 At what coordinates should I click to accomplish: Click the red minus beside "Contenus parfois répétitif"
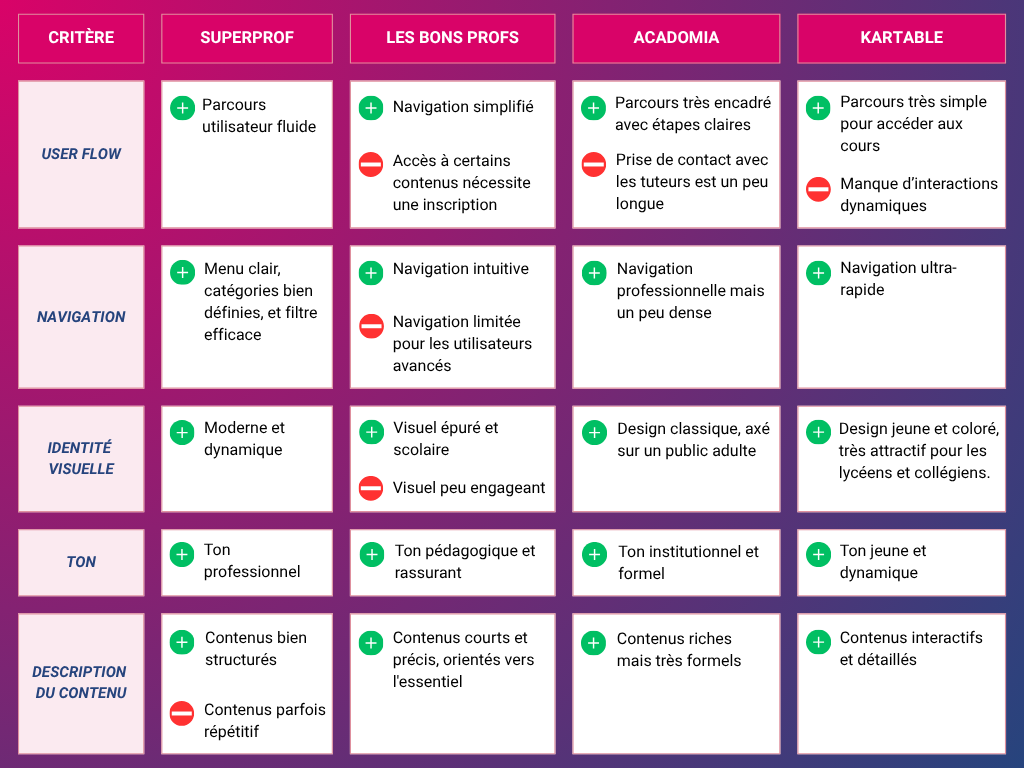point(182,713)
